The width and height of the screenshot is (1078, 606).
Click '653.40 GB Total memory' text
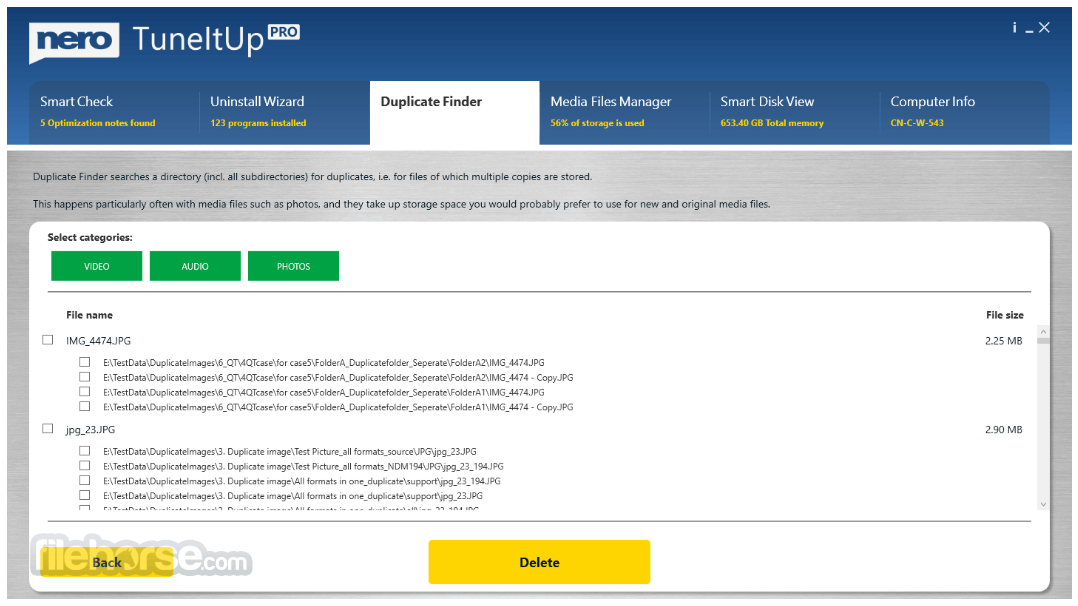point(772,123)
